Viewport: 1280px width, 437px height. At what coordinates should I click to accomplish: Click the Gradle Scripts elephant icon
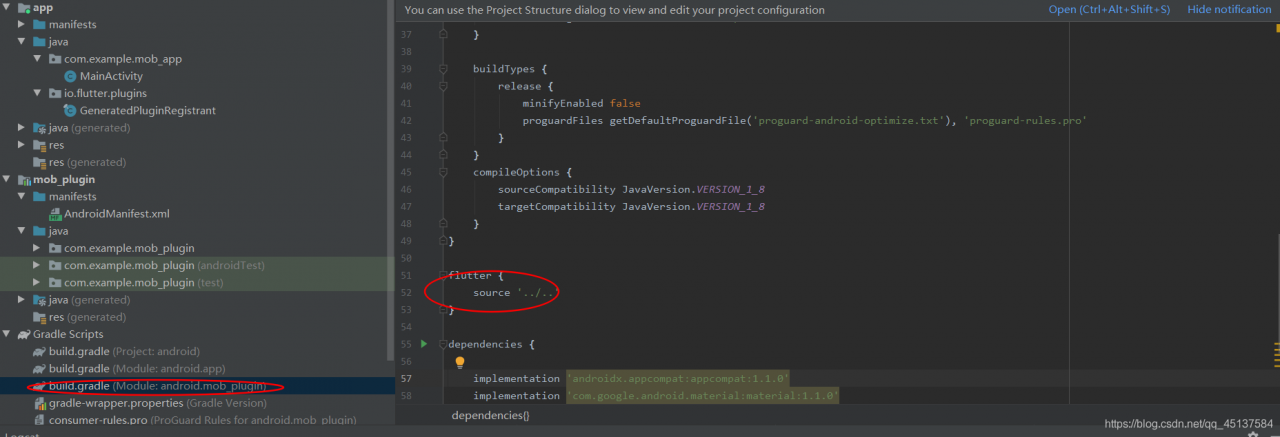[x=24, y=334]
